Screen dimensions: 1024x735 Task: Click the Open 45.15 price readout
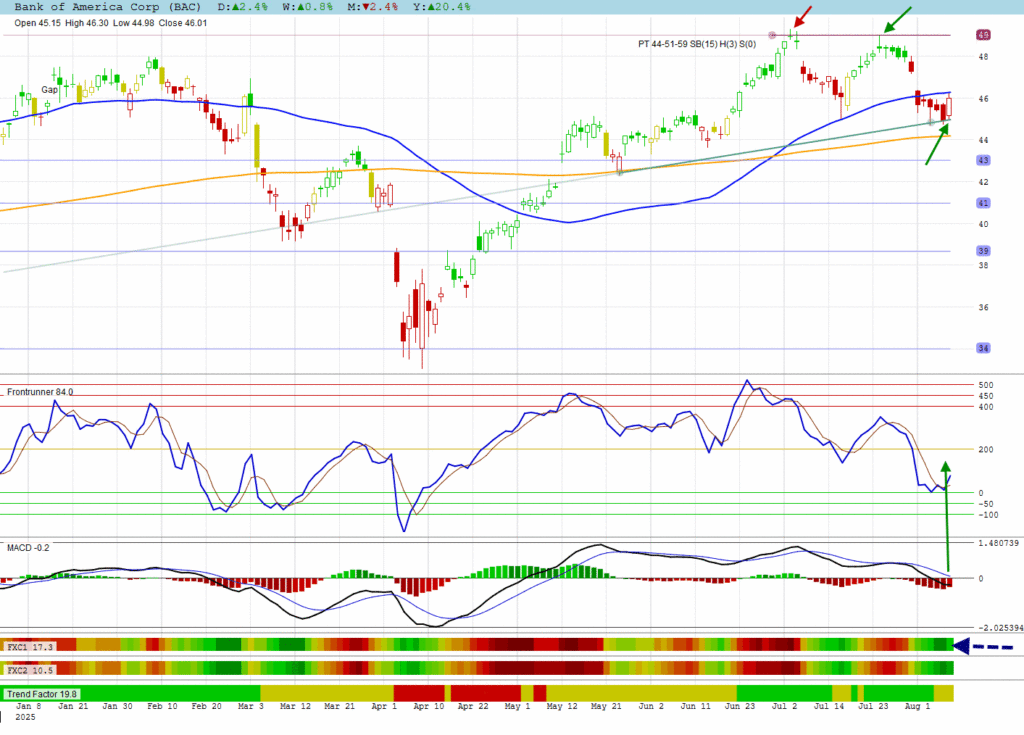pyautogui.click(x=37, y=23)
